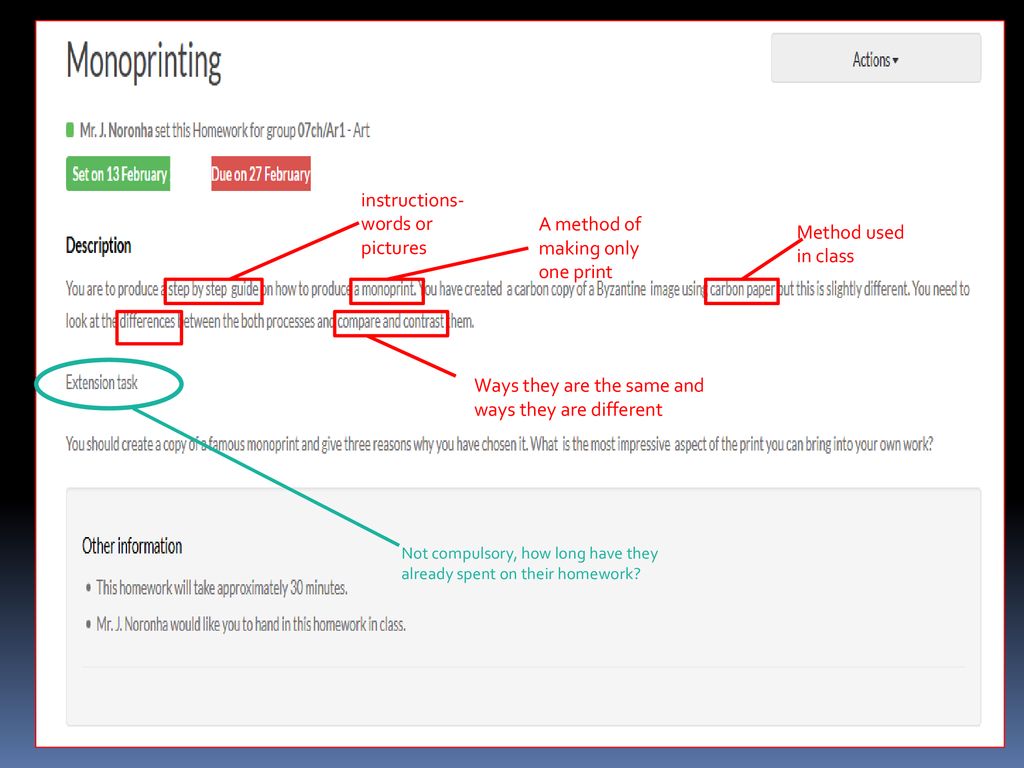Click the green status square beside Mr. J. Noronha
The height and width of the screenshot is (768, 1024).
[70, 130]
